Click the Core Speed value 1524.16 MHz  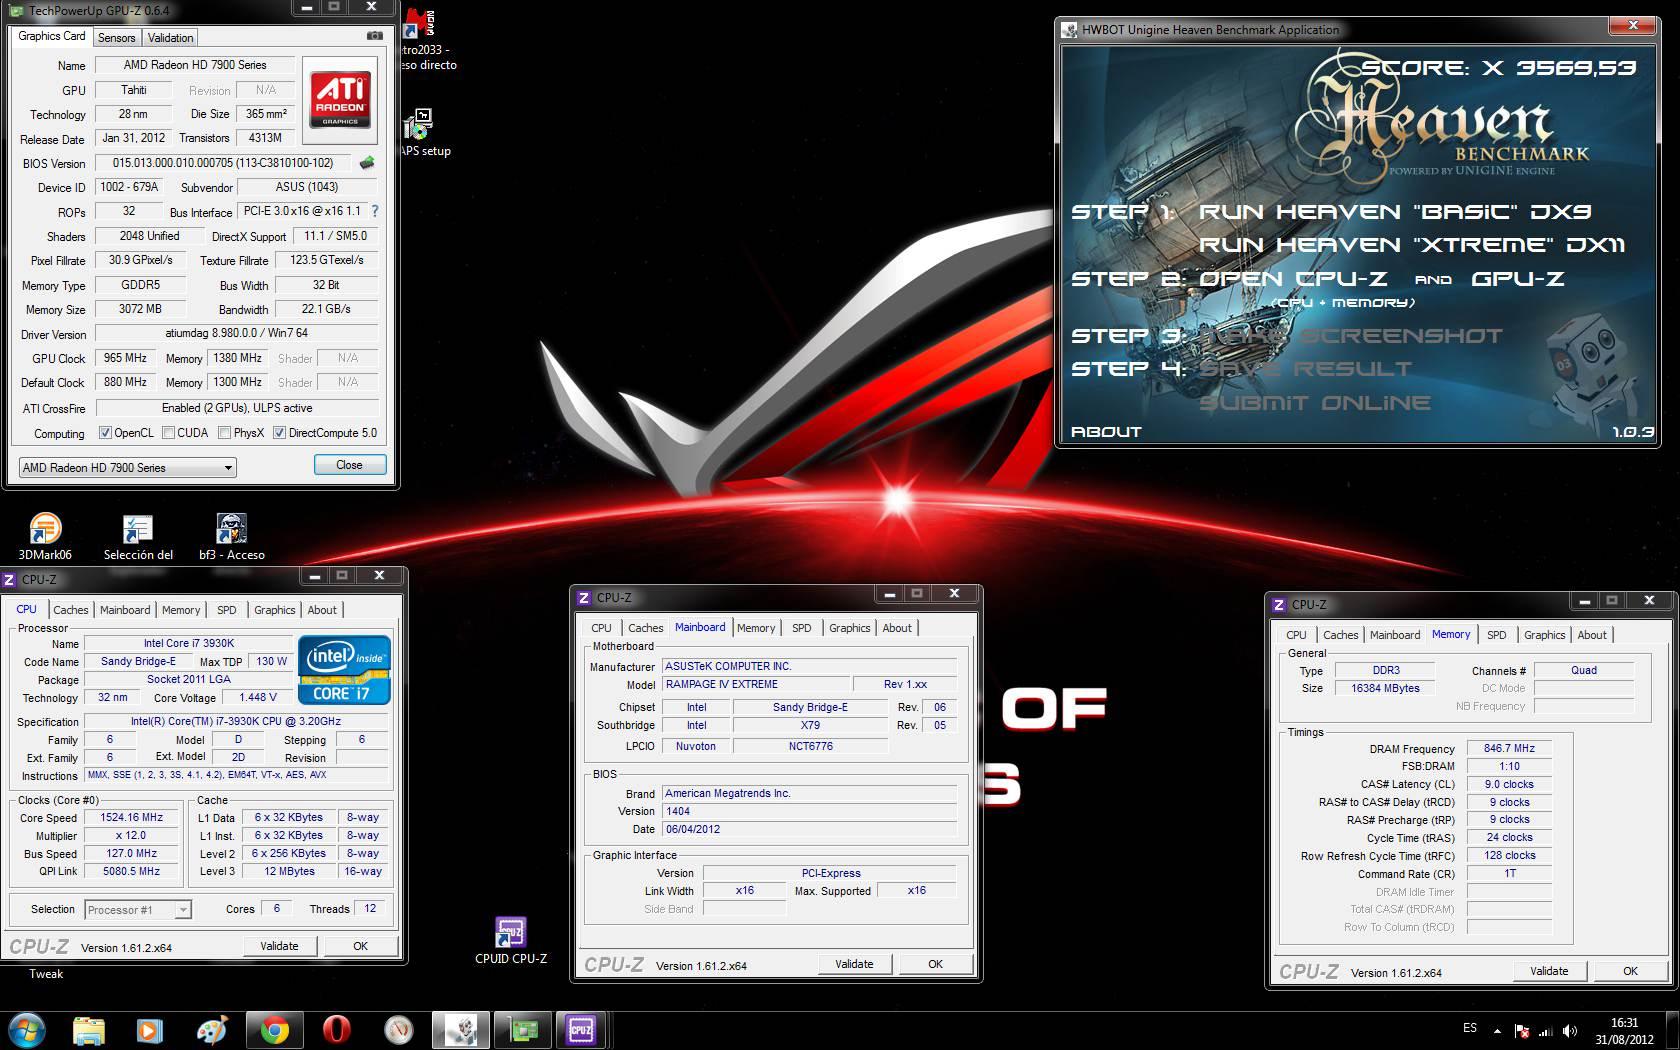point(131,817)
